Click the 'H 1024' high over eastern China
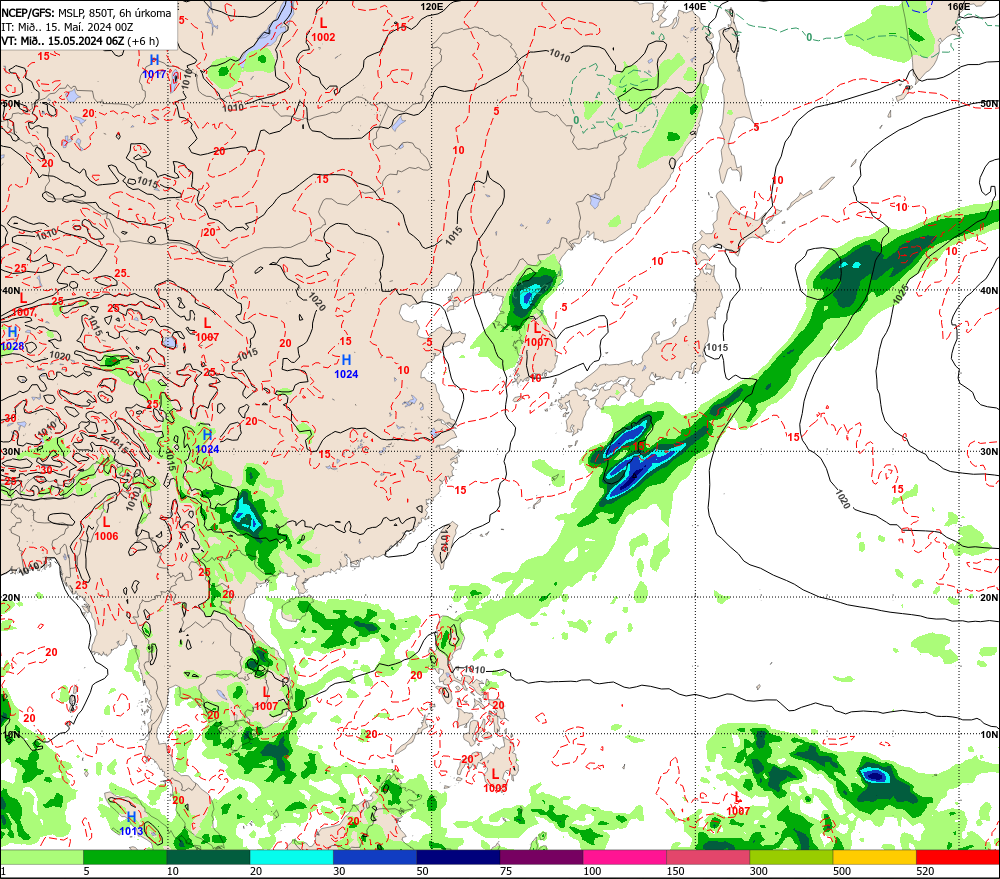Viewport: 1000px width, 879px height. [x=346, y=367]
